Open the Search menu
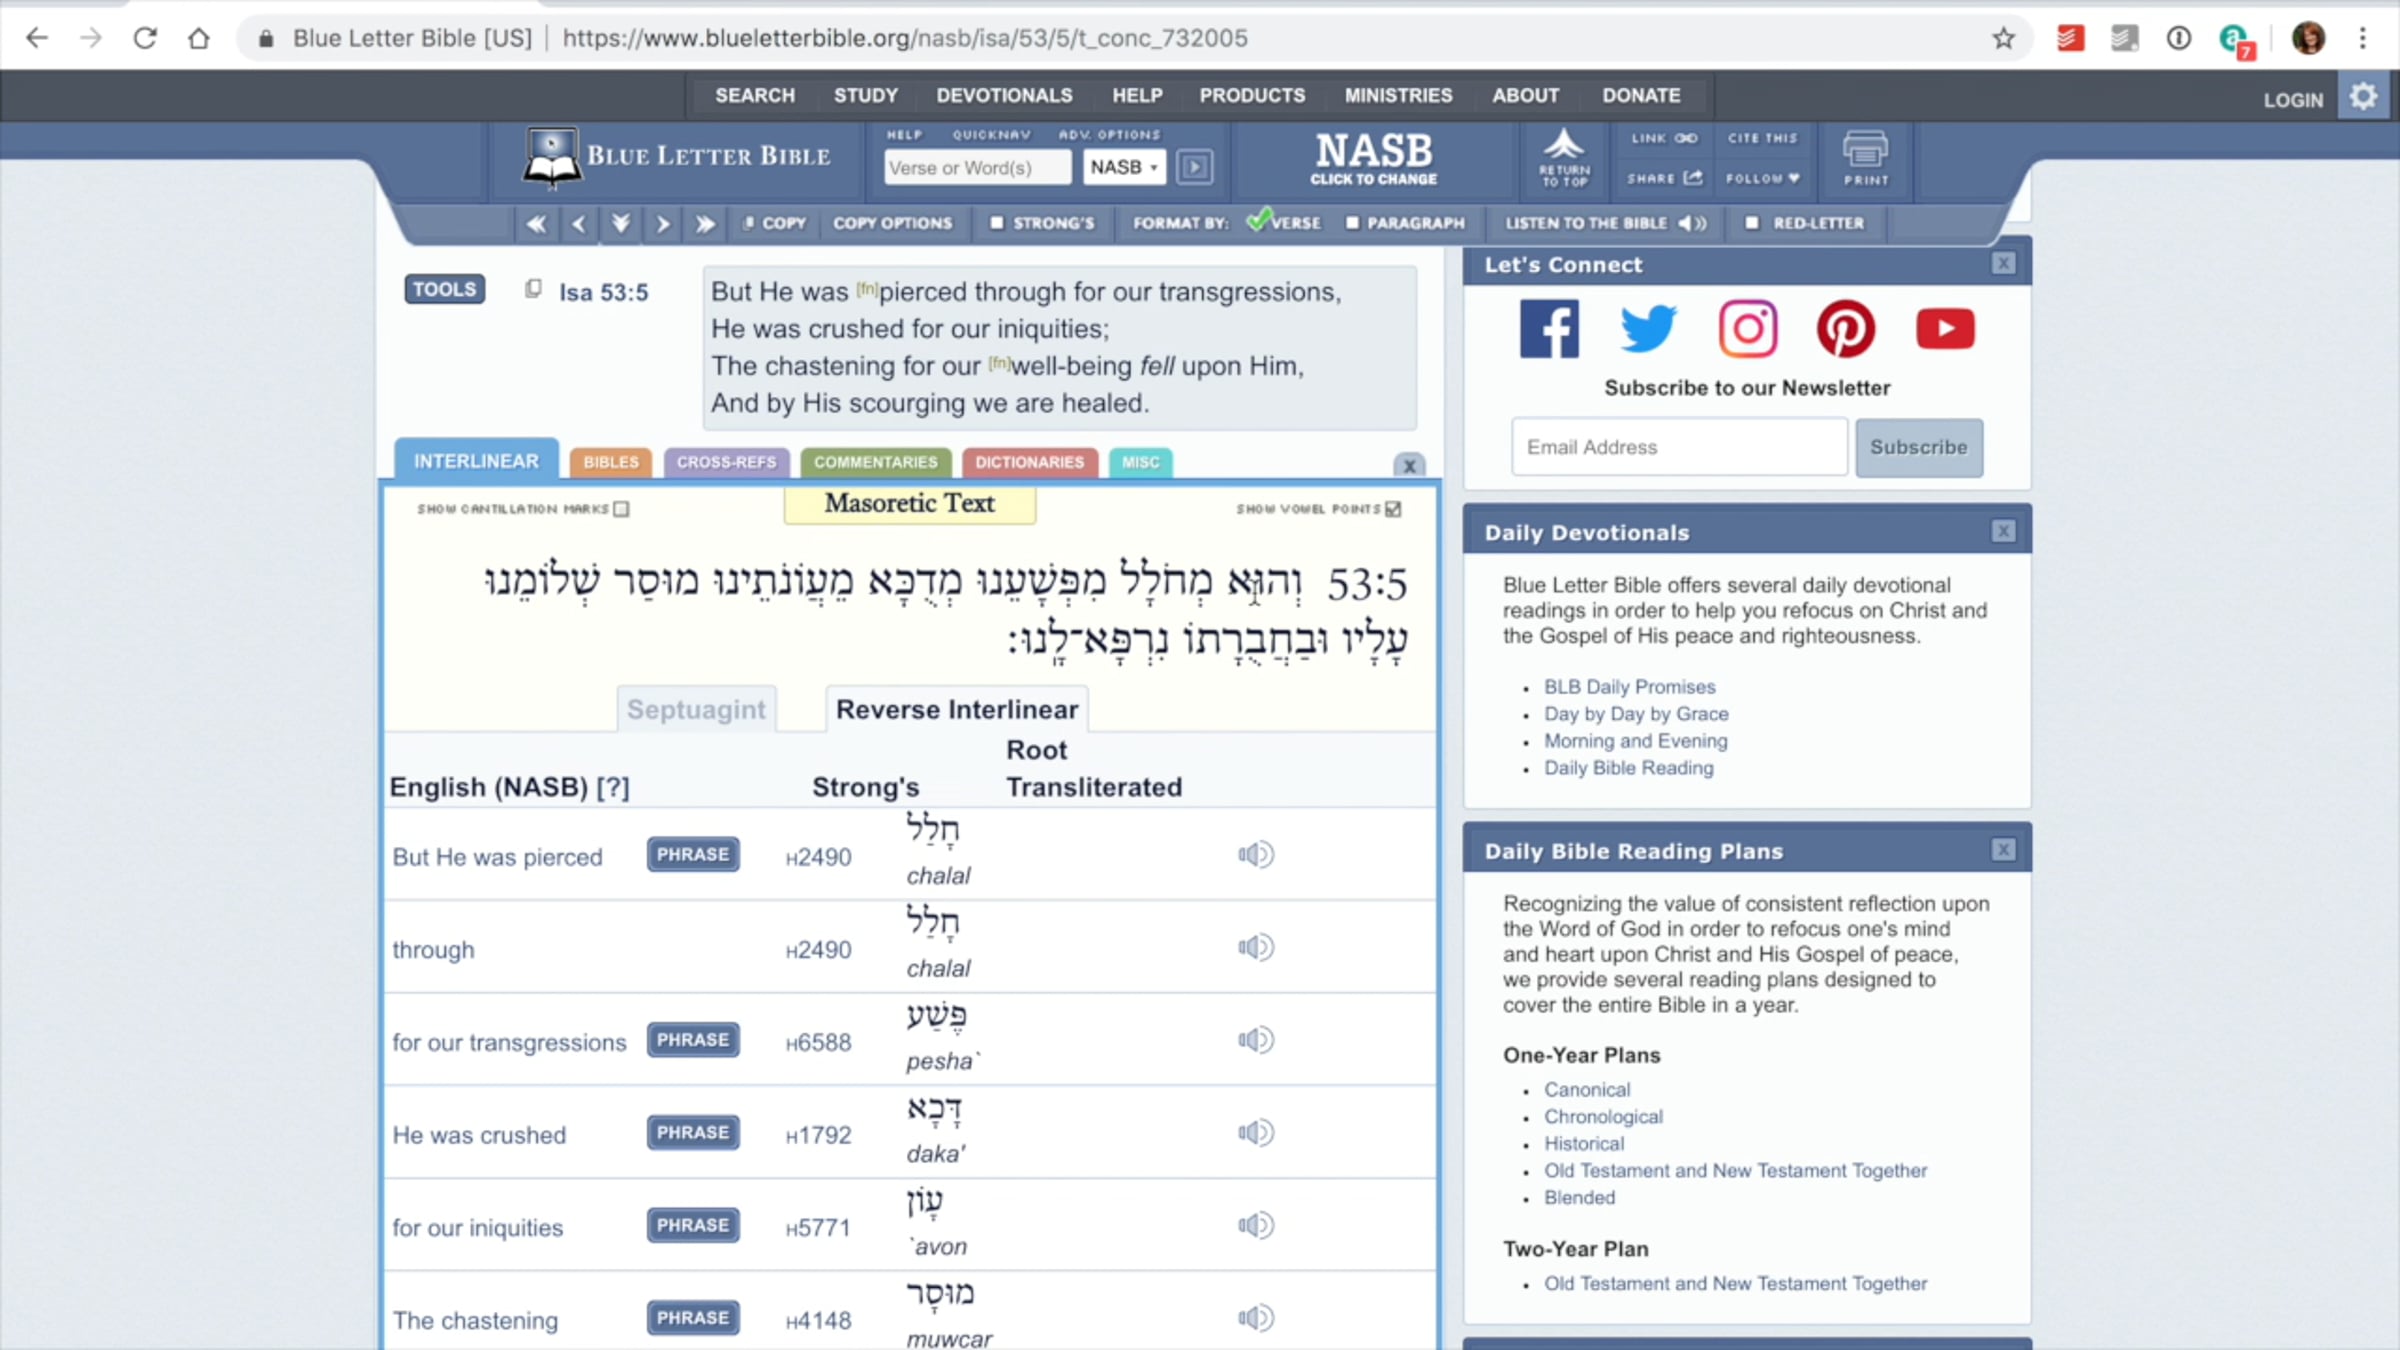Screen dimensions: 2400x1350 (755, 96)
